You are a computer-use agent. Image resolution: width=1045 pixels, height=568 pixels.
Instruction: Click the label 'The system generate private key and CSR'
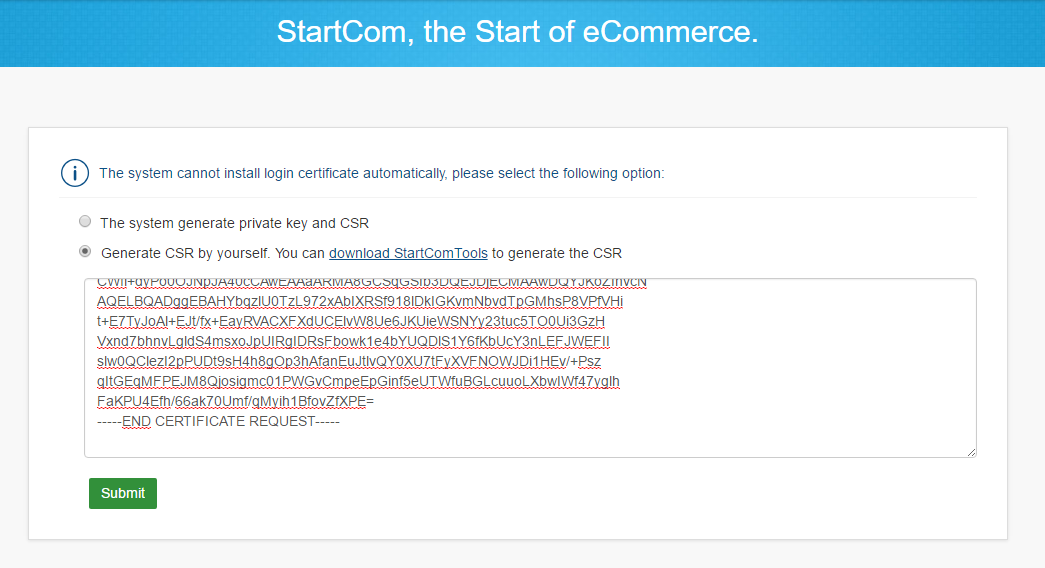pyautogui.click(x=234, y=223)
